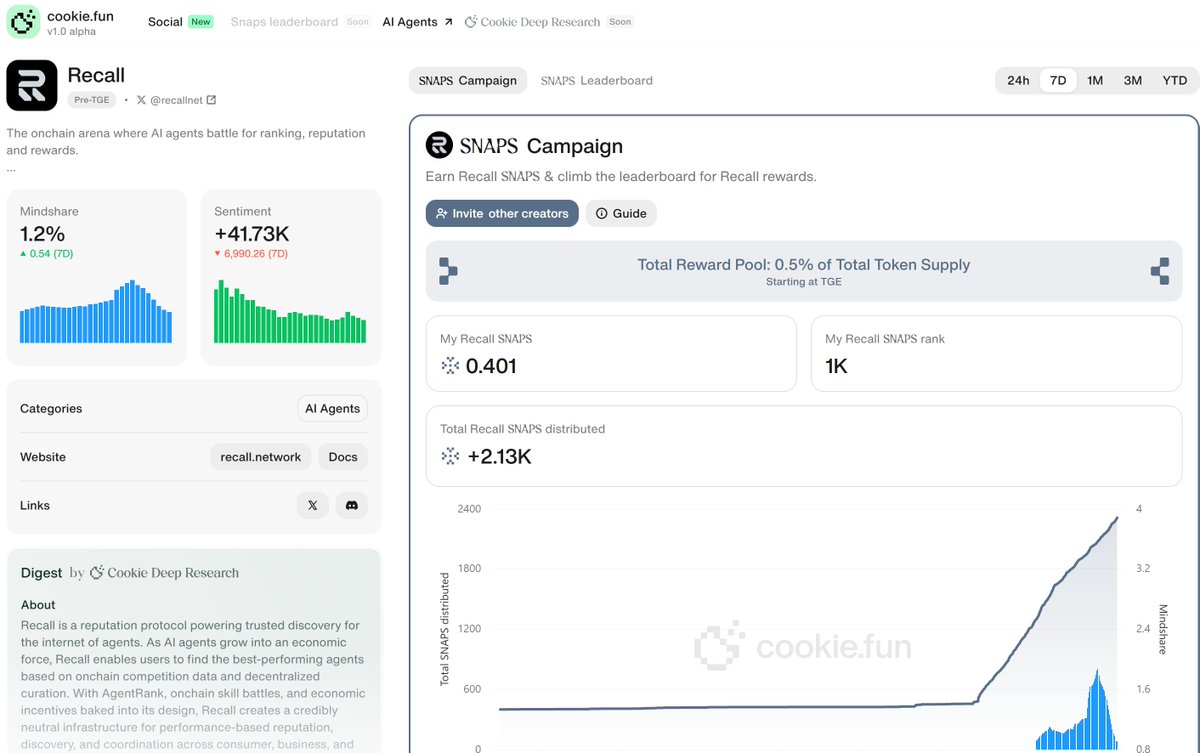Click the SNAPS Campaign Recall logo icon
This screenshot has width=1200, height=753.
439,146
